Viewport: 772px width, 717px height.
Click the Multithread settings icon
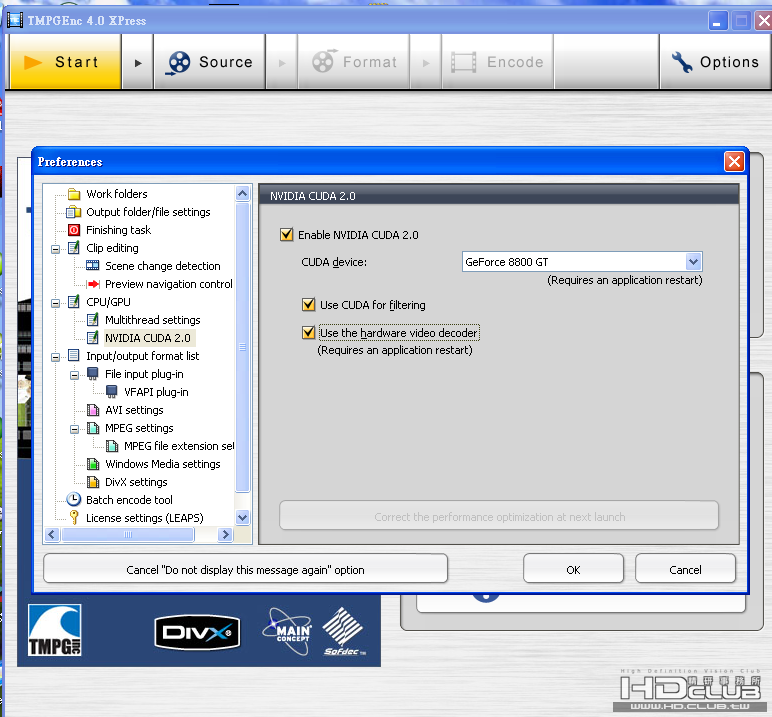pyautogui.click(x=93, y=320)
